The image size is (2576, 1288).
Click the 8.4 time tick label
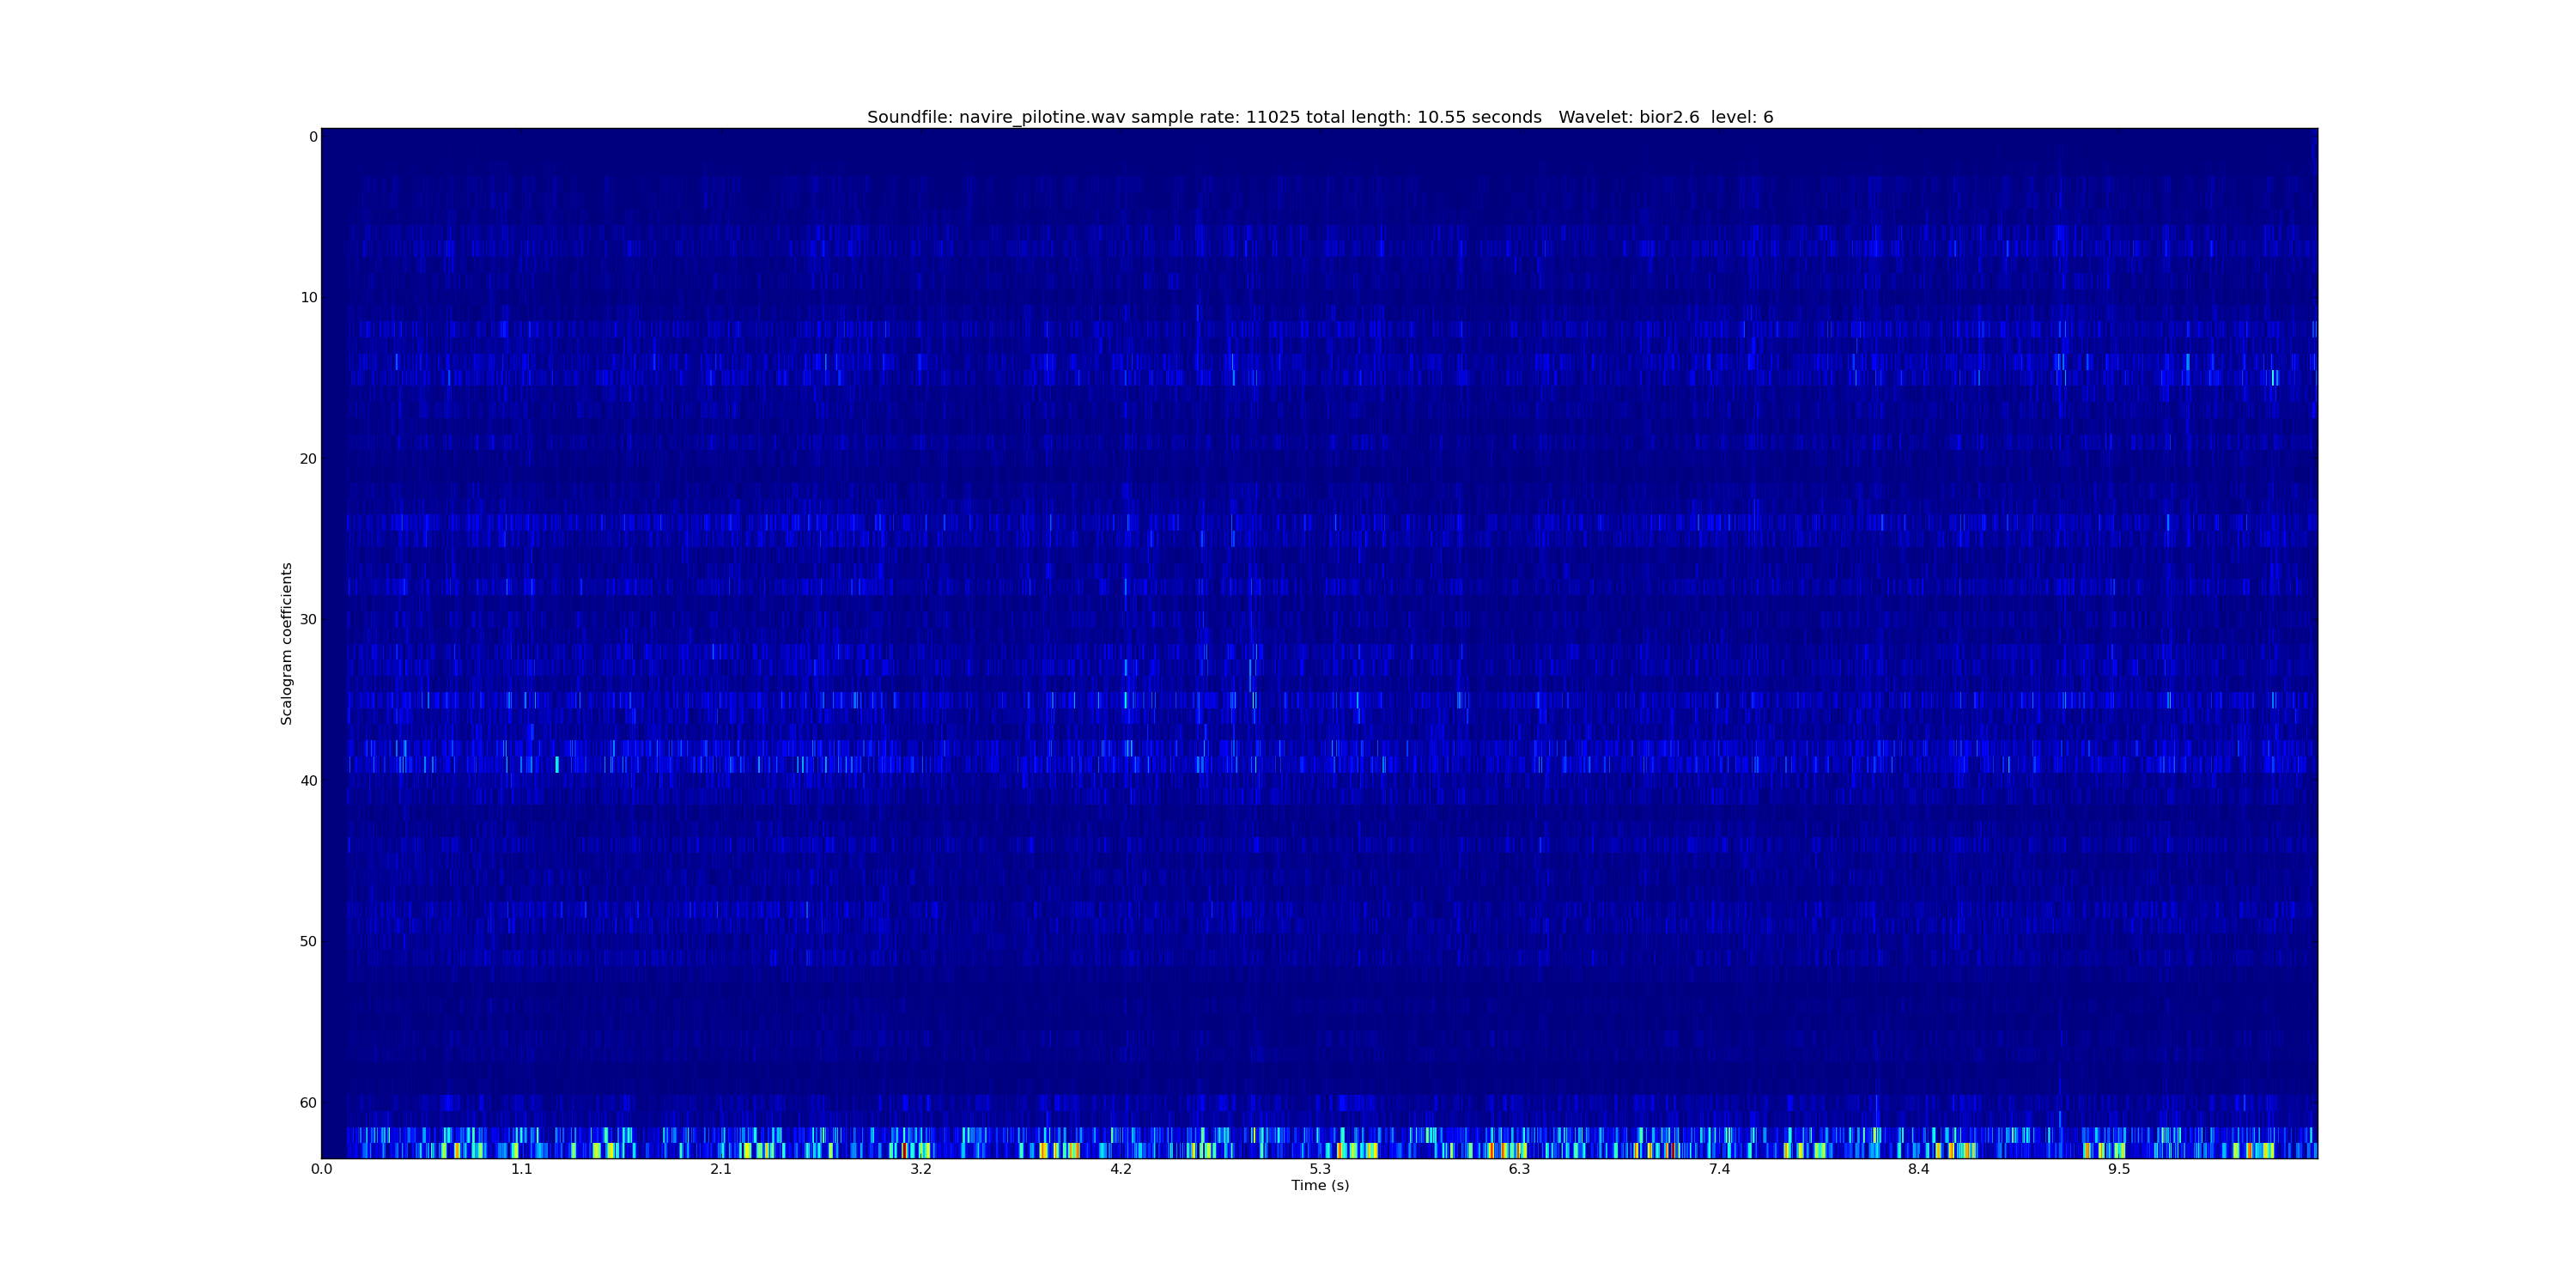pos(1918,1169)
